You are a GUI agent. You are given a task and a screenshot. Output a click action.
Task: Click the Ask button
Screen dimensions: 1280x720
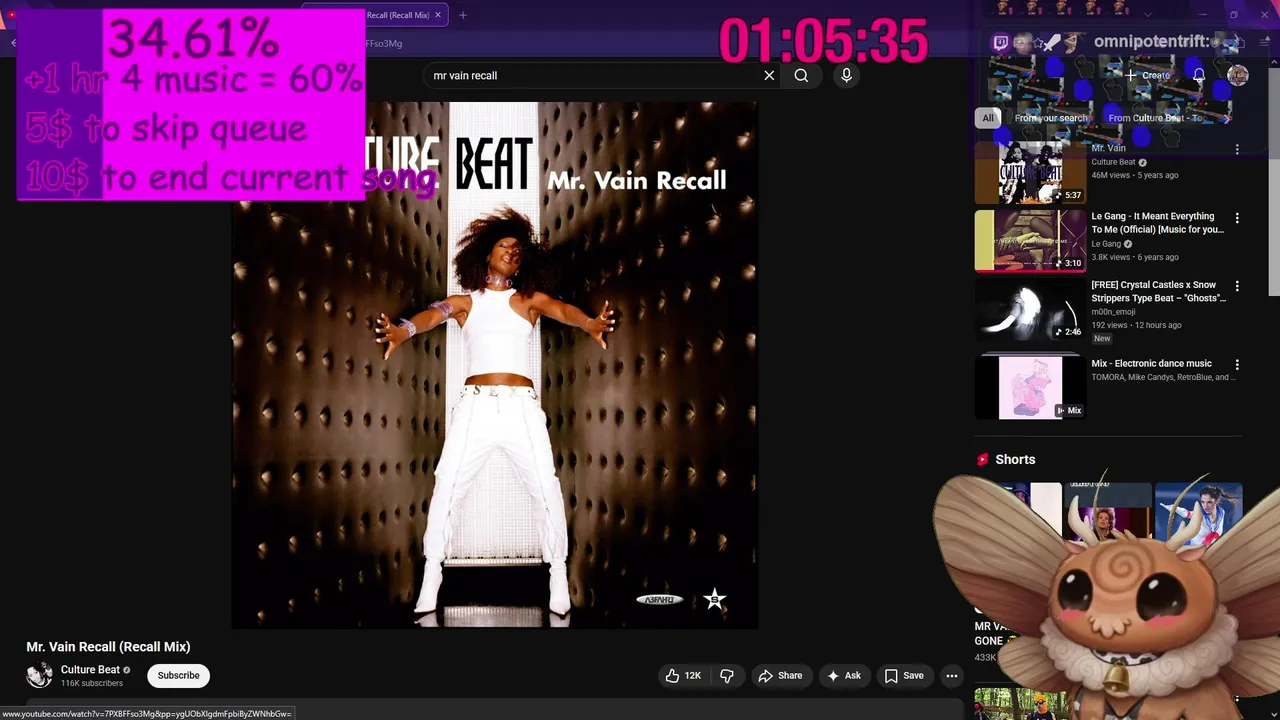pyautogui.click(x=843, y=676)
